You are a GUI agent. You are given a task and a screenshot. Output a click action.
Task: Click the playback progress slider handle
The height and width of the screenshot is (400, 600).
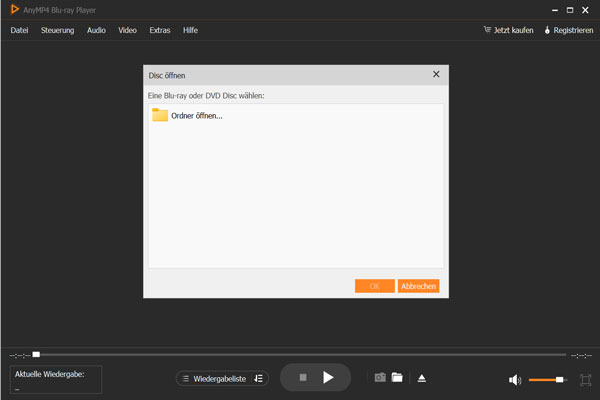click(36, 354)
